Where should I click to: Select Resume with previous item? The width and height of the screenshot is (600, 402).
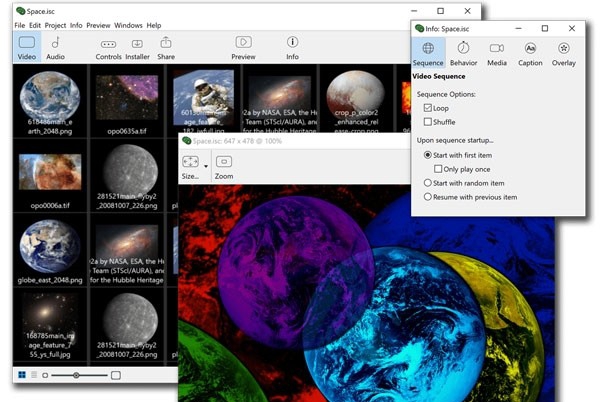[429, 197]
